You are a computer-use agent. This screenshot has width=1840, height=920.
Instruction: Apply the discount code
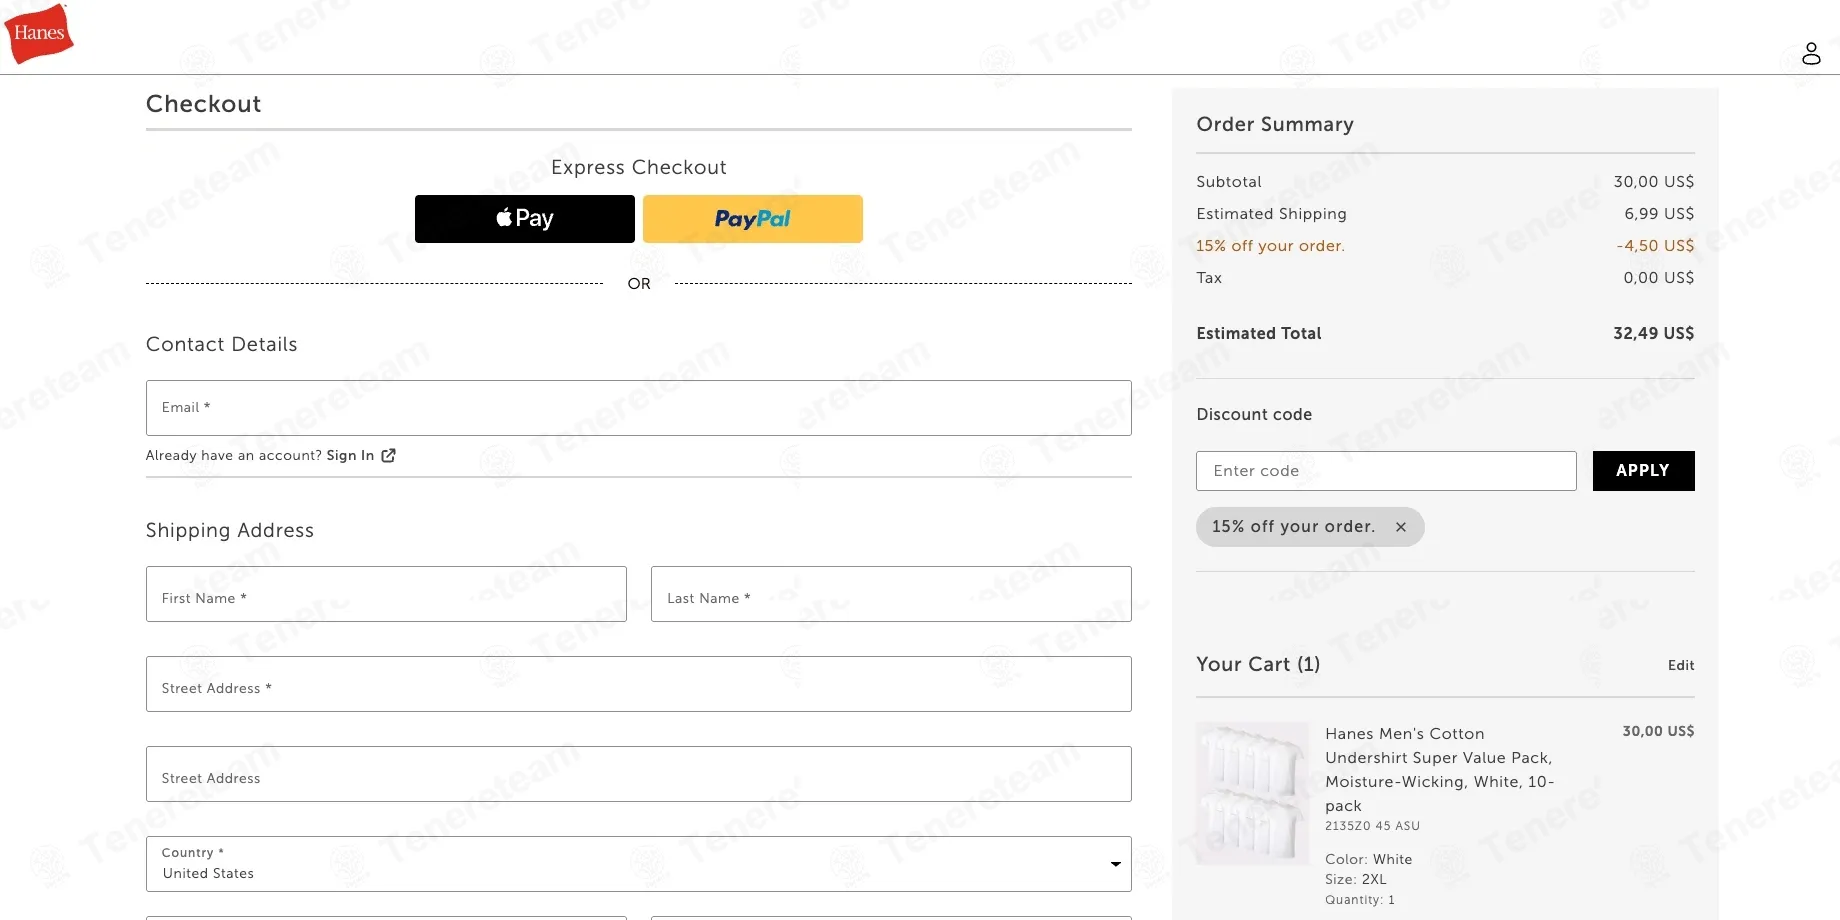pos(1643,471)
